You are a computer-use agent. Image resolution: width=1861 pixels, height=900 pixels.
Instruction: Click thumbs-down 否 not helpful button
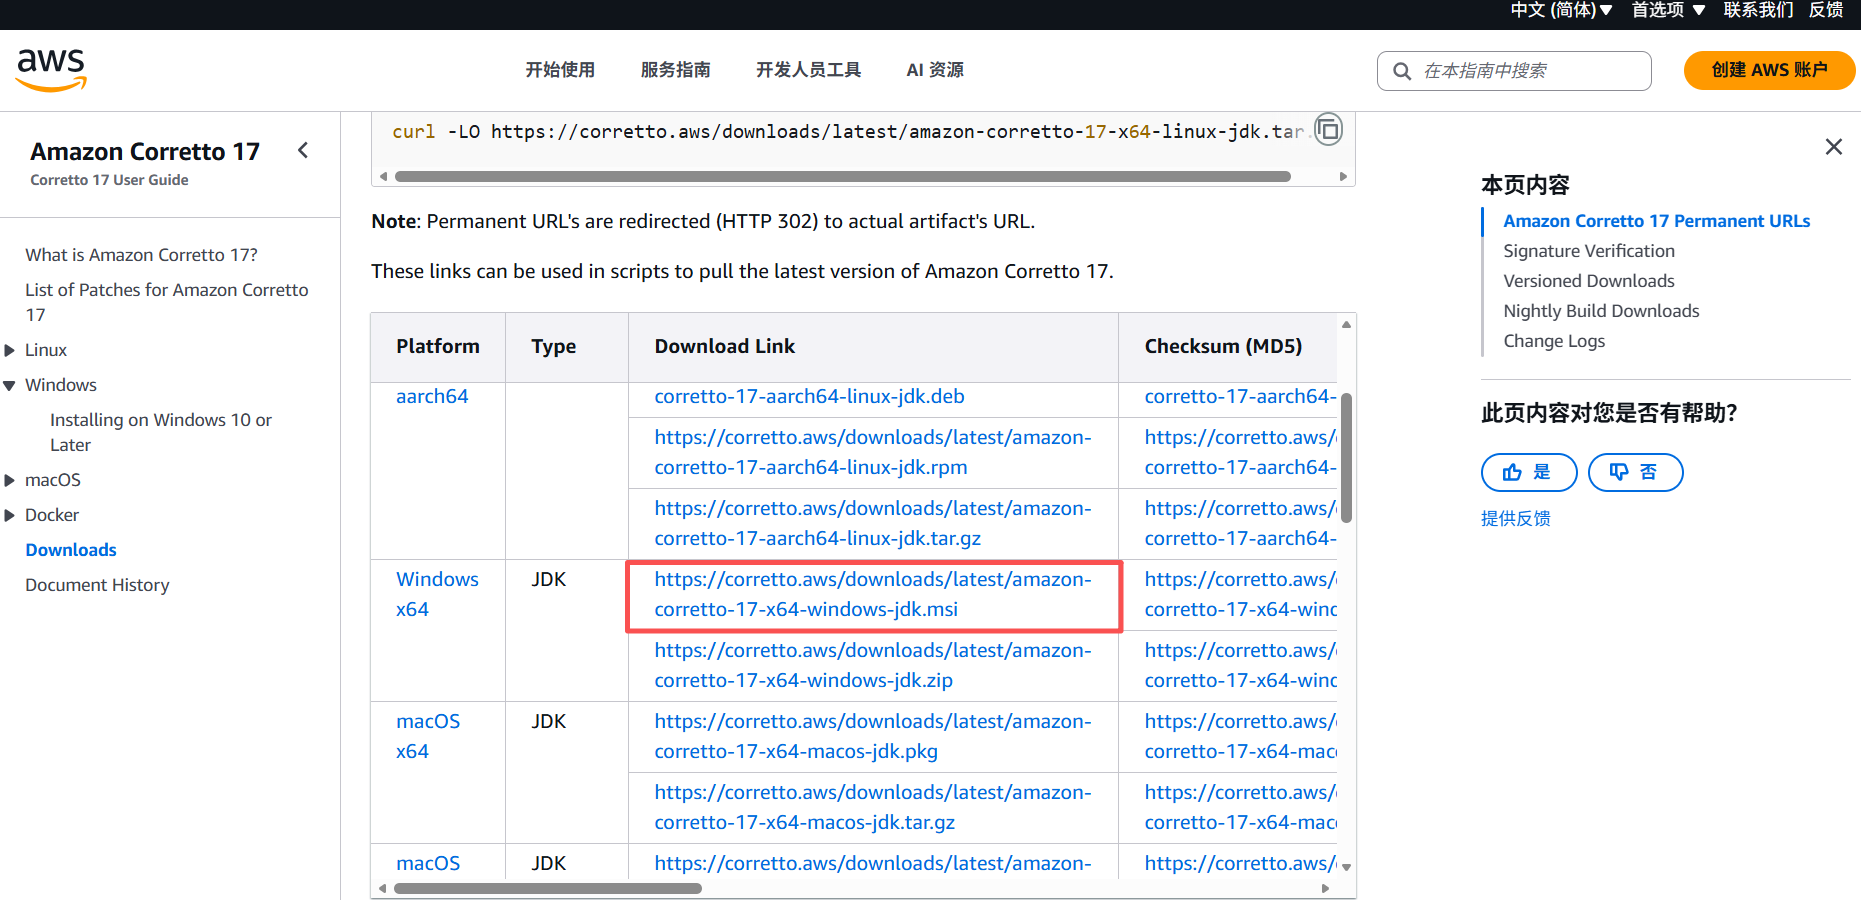click(1635, 472)
